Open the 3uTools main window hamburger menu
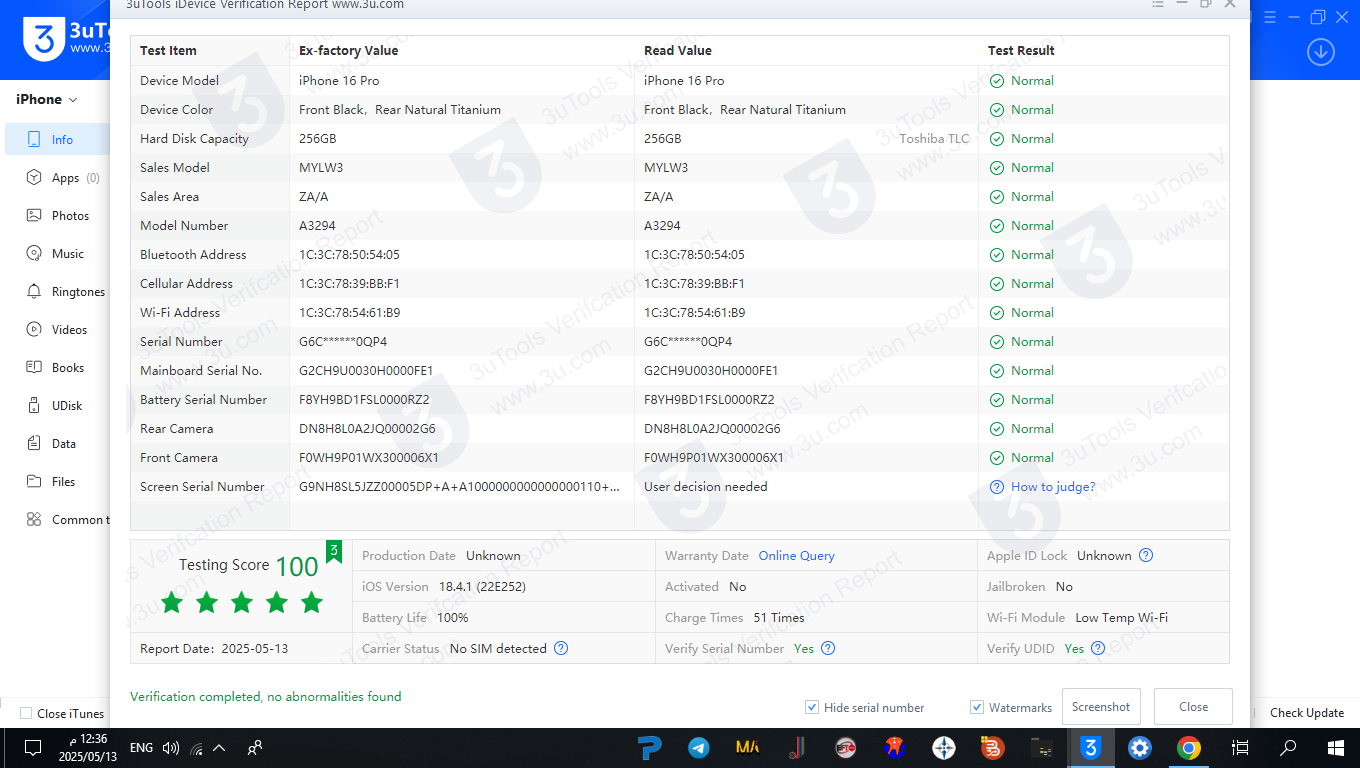Screen dimensions: 1360x768 tap(1270, 17)
